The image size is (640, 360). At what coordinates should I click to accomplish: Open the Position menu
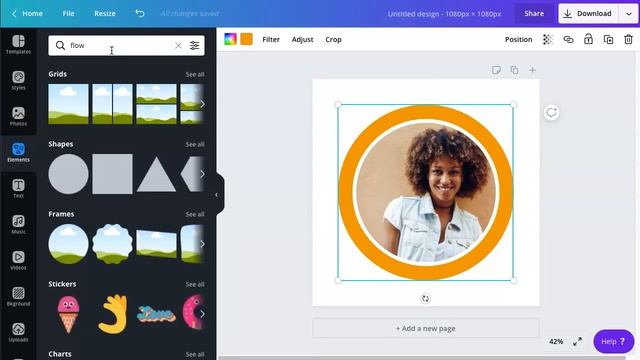[x=518, y=40]
